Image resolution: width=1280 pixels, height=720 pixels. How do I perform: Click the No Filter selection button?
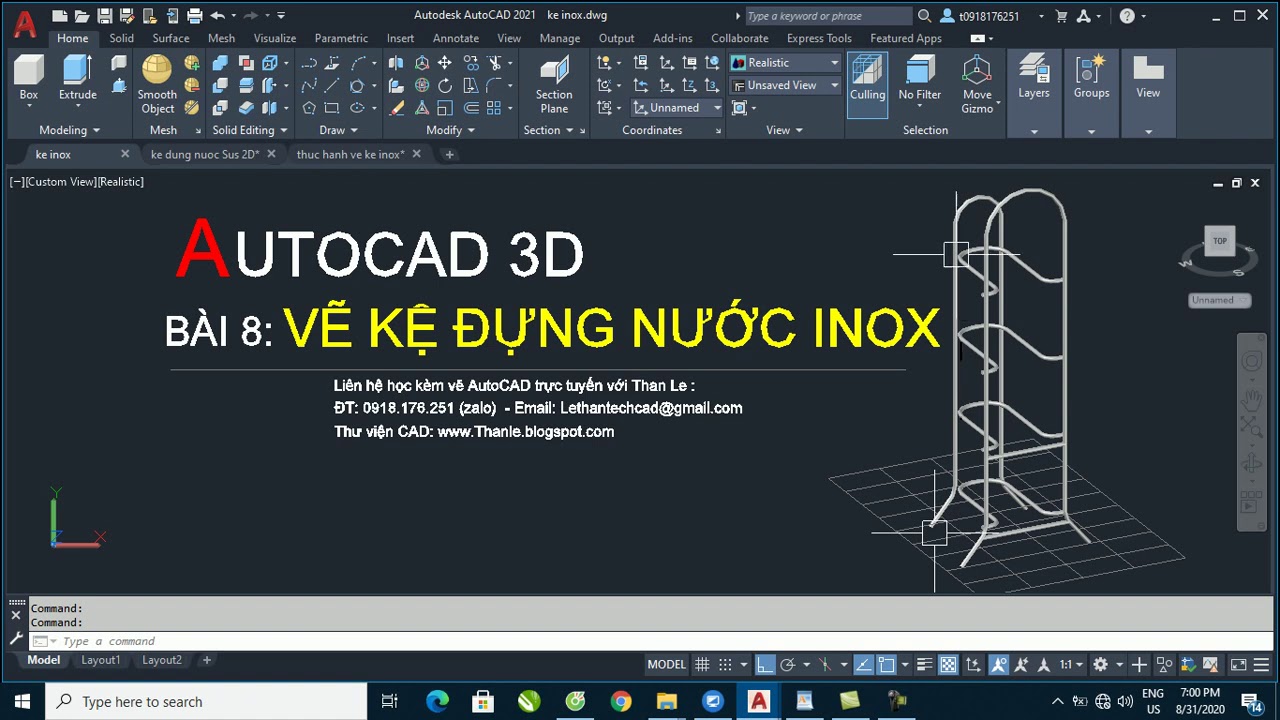pos(920,78)
